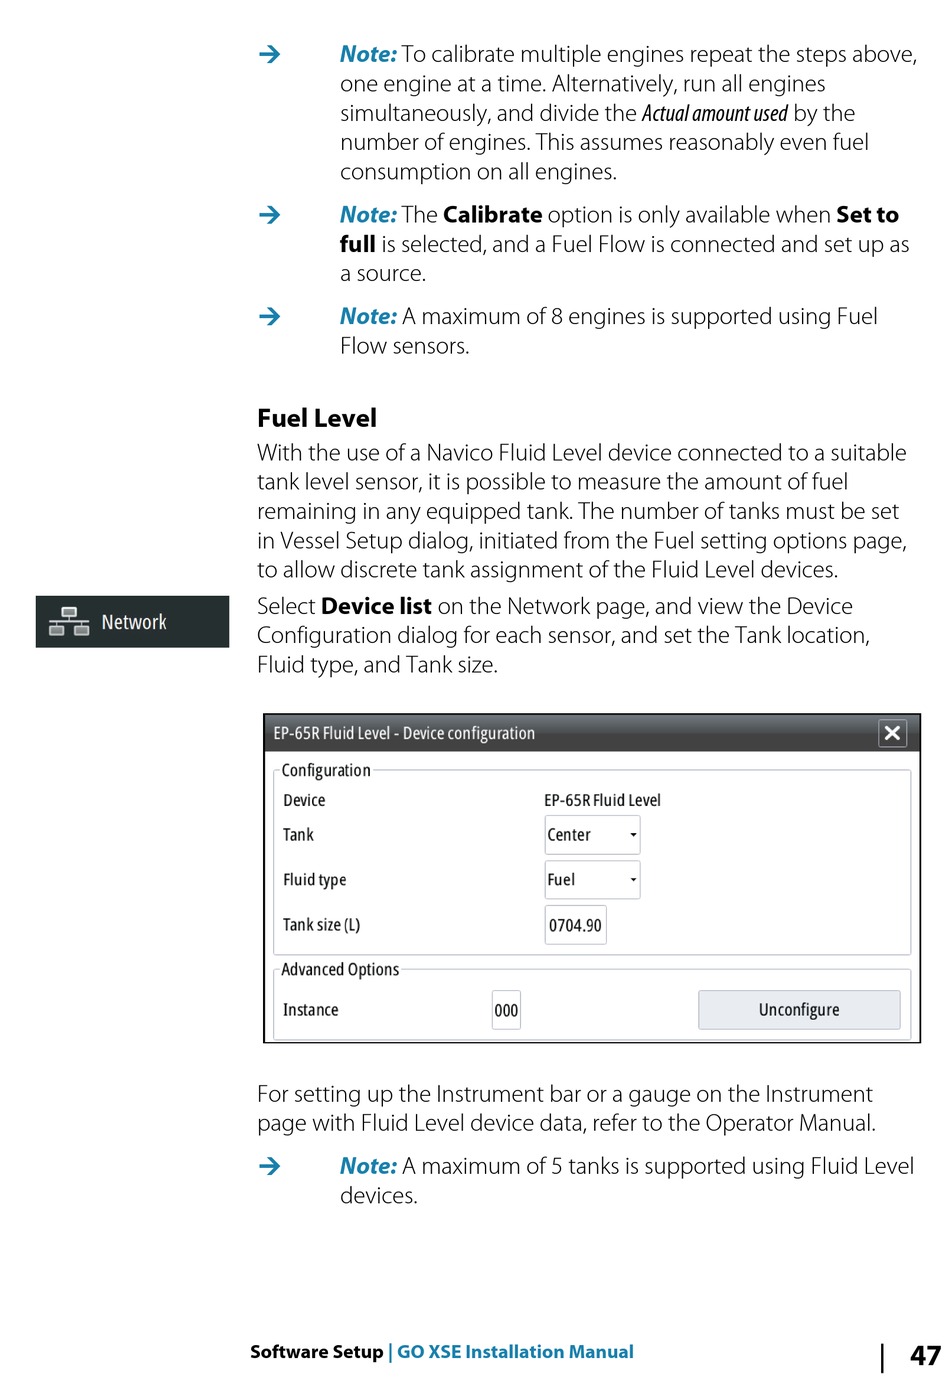Click the Unconfigure button

pyautogui.click(x=799, y=1010)
